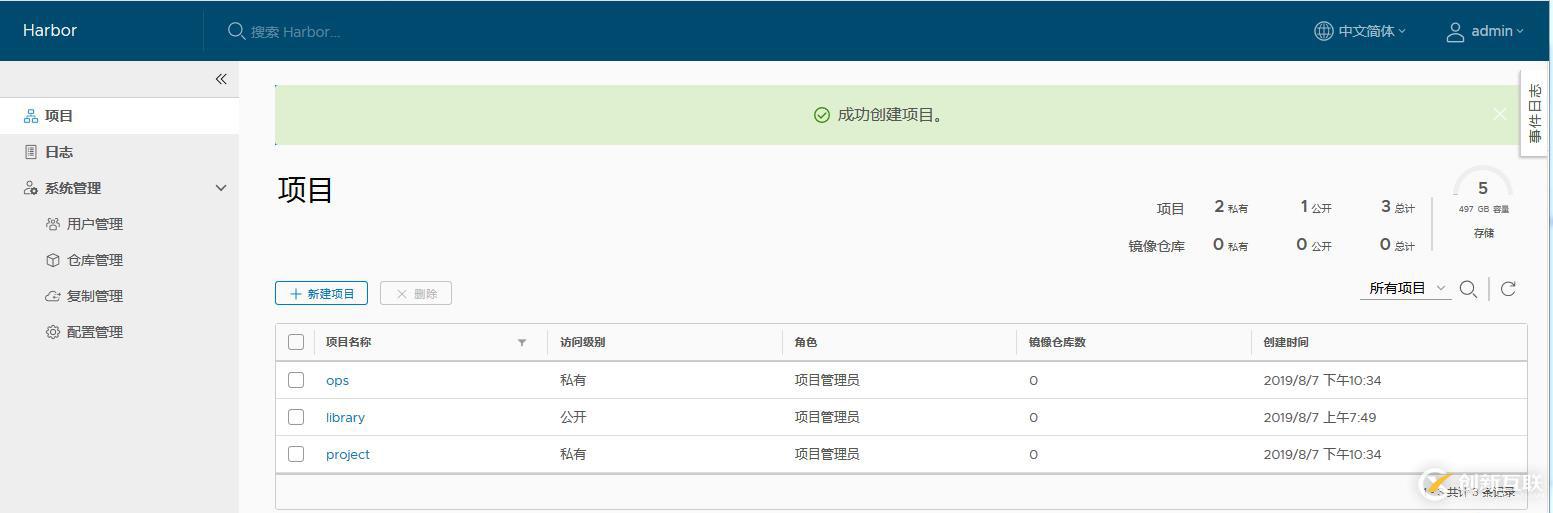The width and height of the screenshot is (1553, 513).
Task: Open 用户管理 in the sidebar
Action: [x=94, y=224]
